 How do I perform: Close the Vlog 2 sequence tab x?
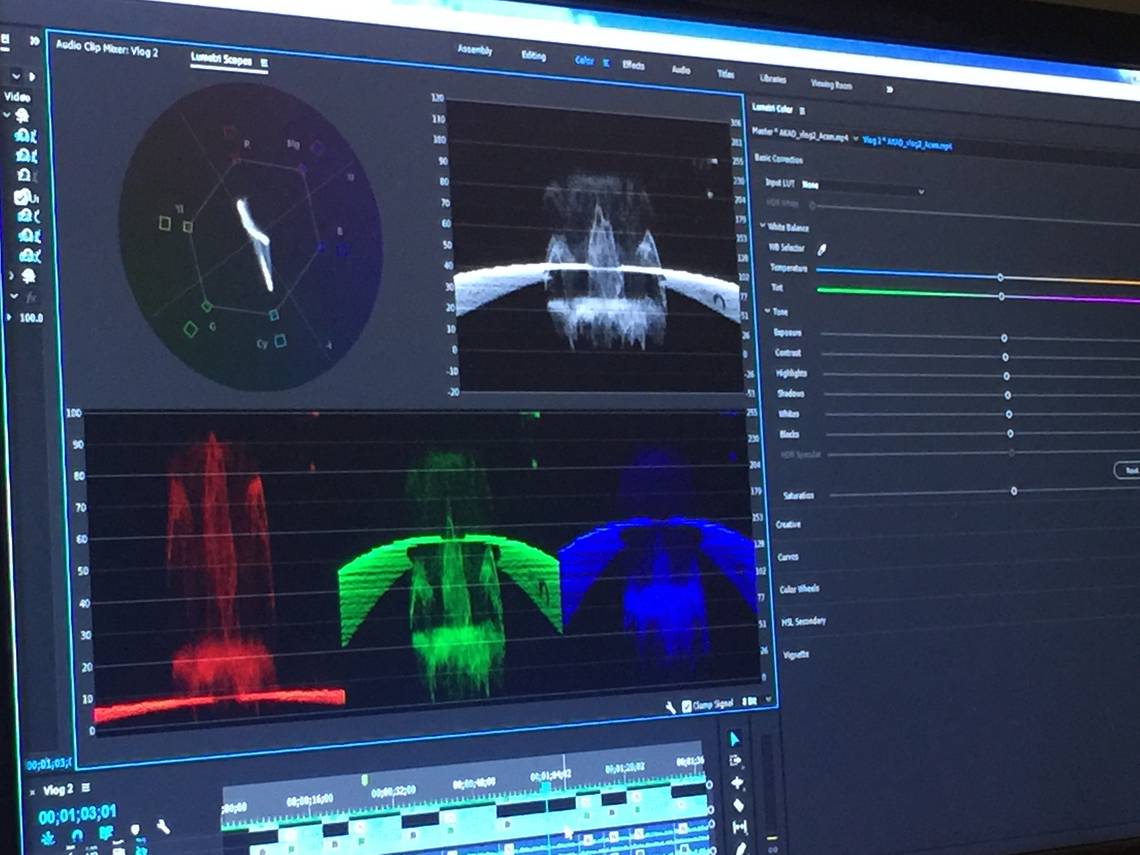click(x=33, y=792)
